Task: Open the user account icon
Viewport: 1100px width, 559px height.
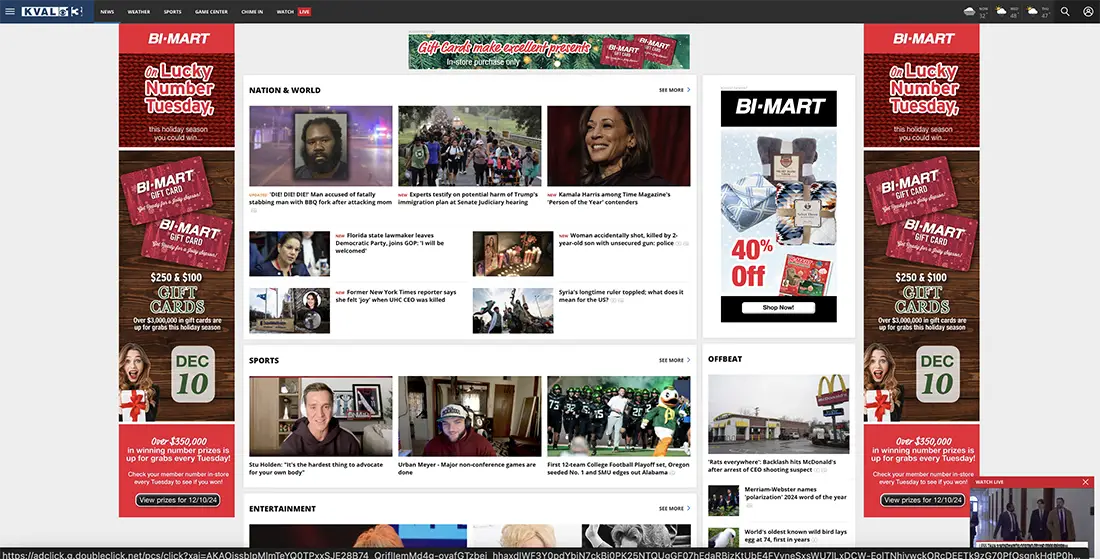Action: 1088,11
